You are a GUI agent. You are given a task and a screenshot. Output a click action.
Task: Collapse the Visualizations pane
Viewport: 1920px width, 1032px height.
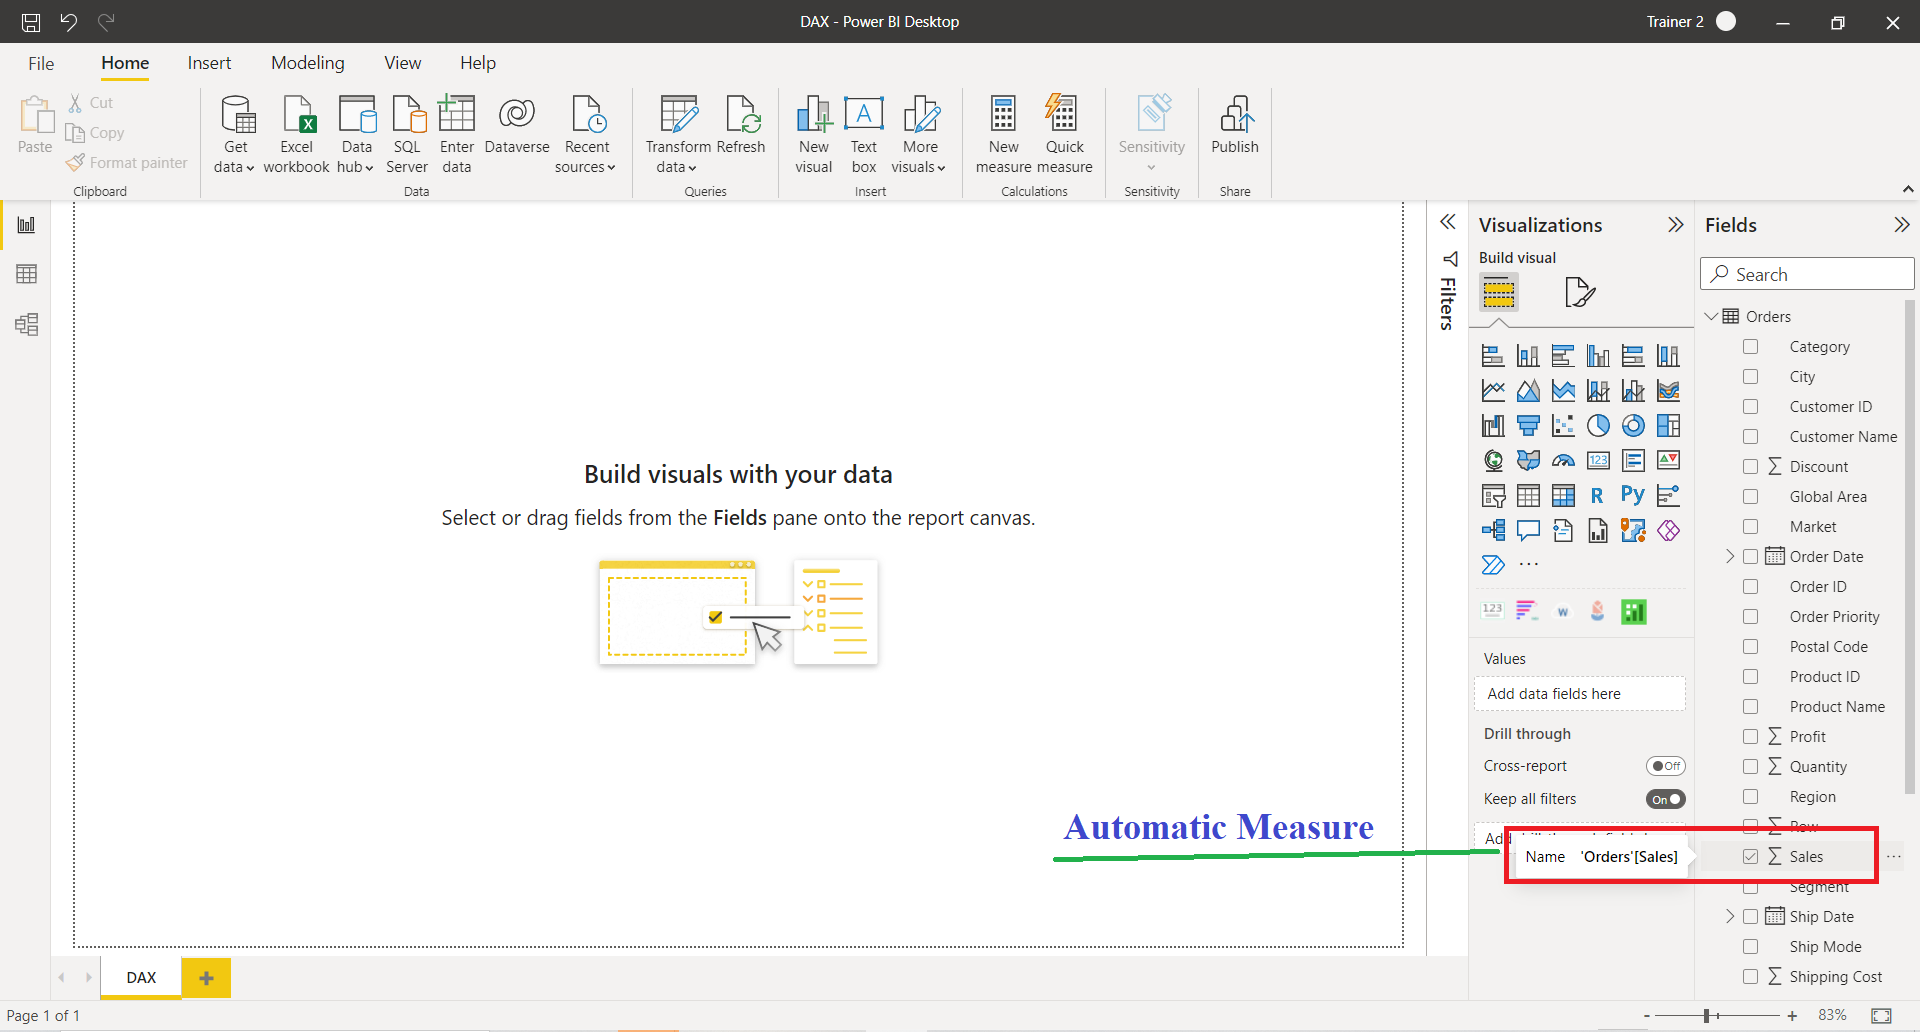(1676, 225)
